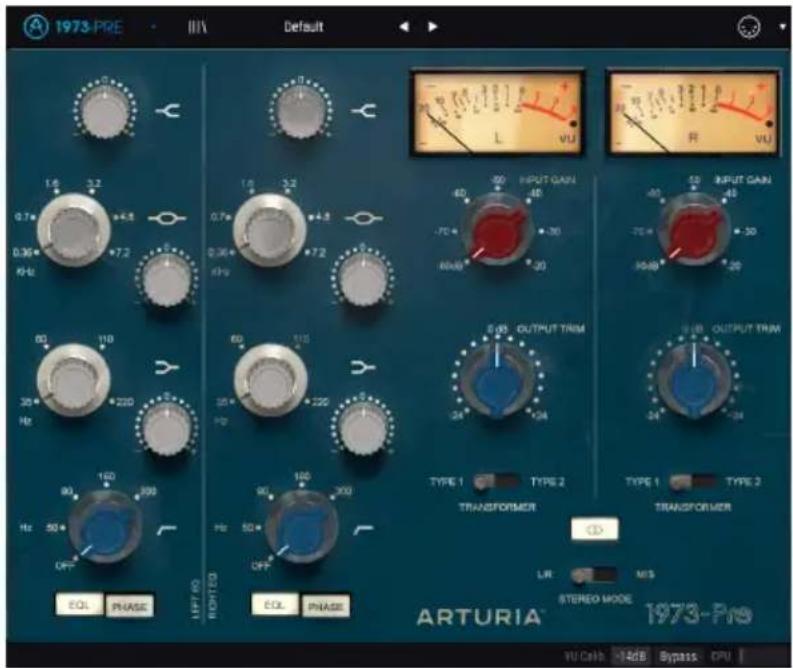Open the VU Calib -14dB value
This screenshot has width=793, height=668.
(x=631, y=656)
